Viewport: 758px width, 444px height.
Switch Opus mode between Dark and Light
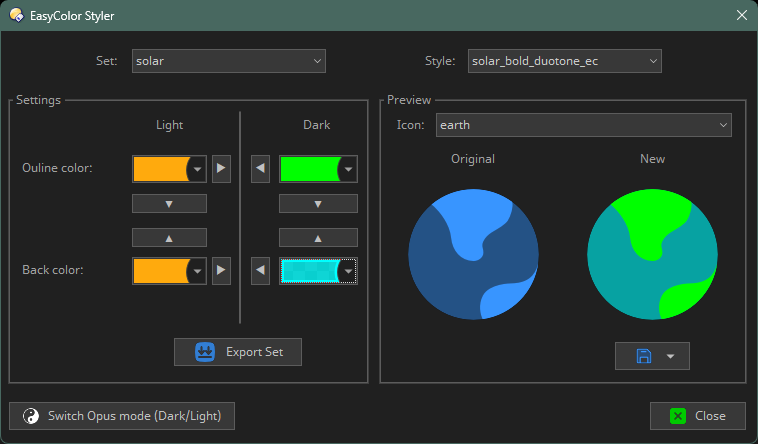[x=122, y=416]
